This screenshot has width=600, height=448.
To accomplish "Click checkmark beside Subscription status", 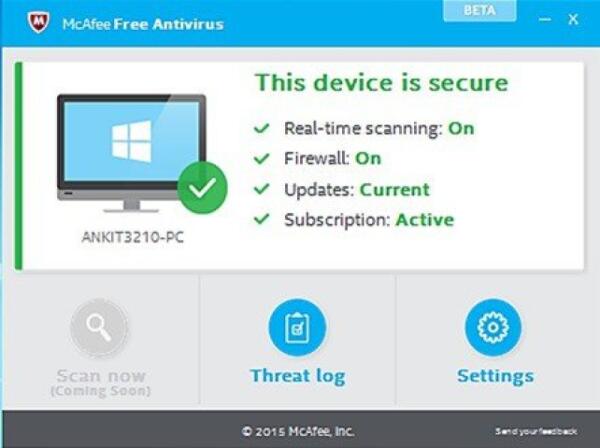I will point(262,219).
